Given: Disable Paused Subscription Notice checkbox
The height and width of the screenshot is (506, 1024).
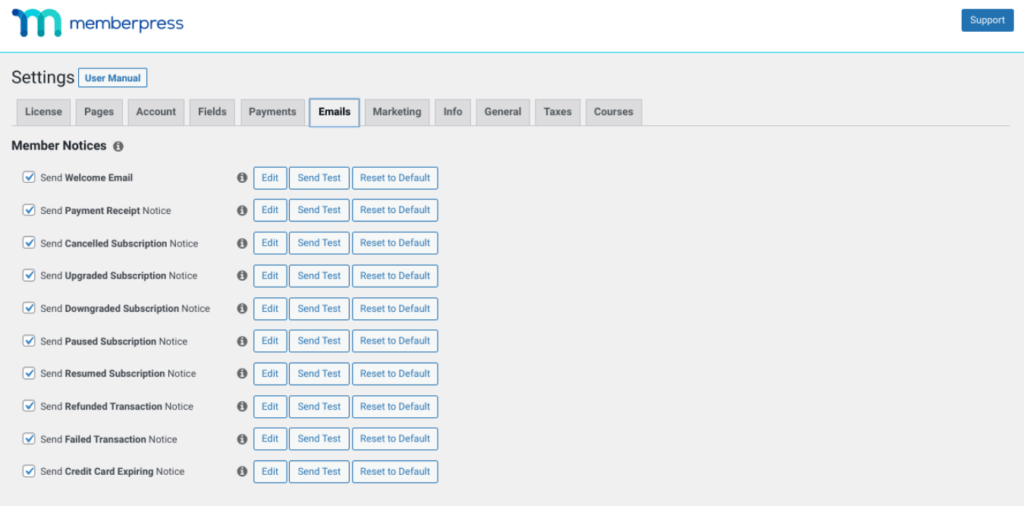Looking at the screenshot, I should (x=29, y=340).
